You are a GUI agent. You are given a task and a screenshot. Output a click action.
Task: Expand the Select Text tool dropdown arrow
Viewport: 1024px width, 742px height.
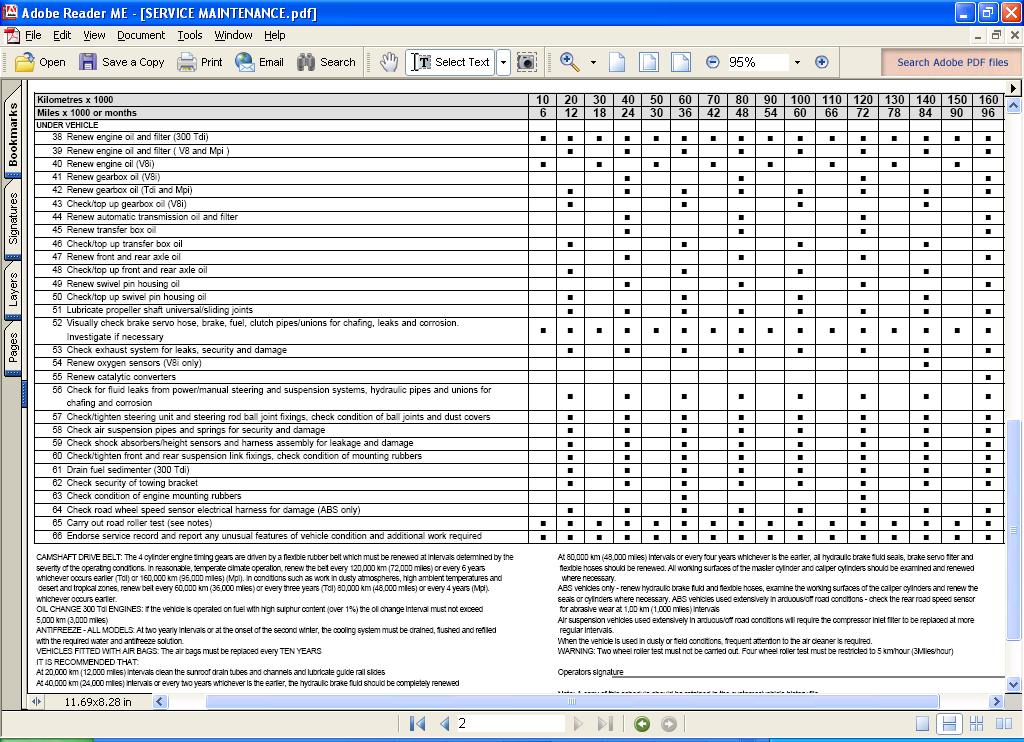point(503,62)
